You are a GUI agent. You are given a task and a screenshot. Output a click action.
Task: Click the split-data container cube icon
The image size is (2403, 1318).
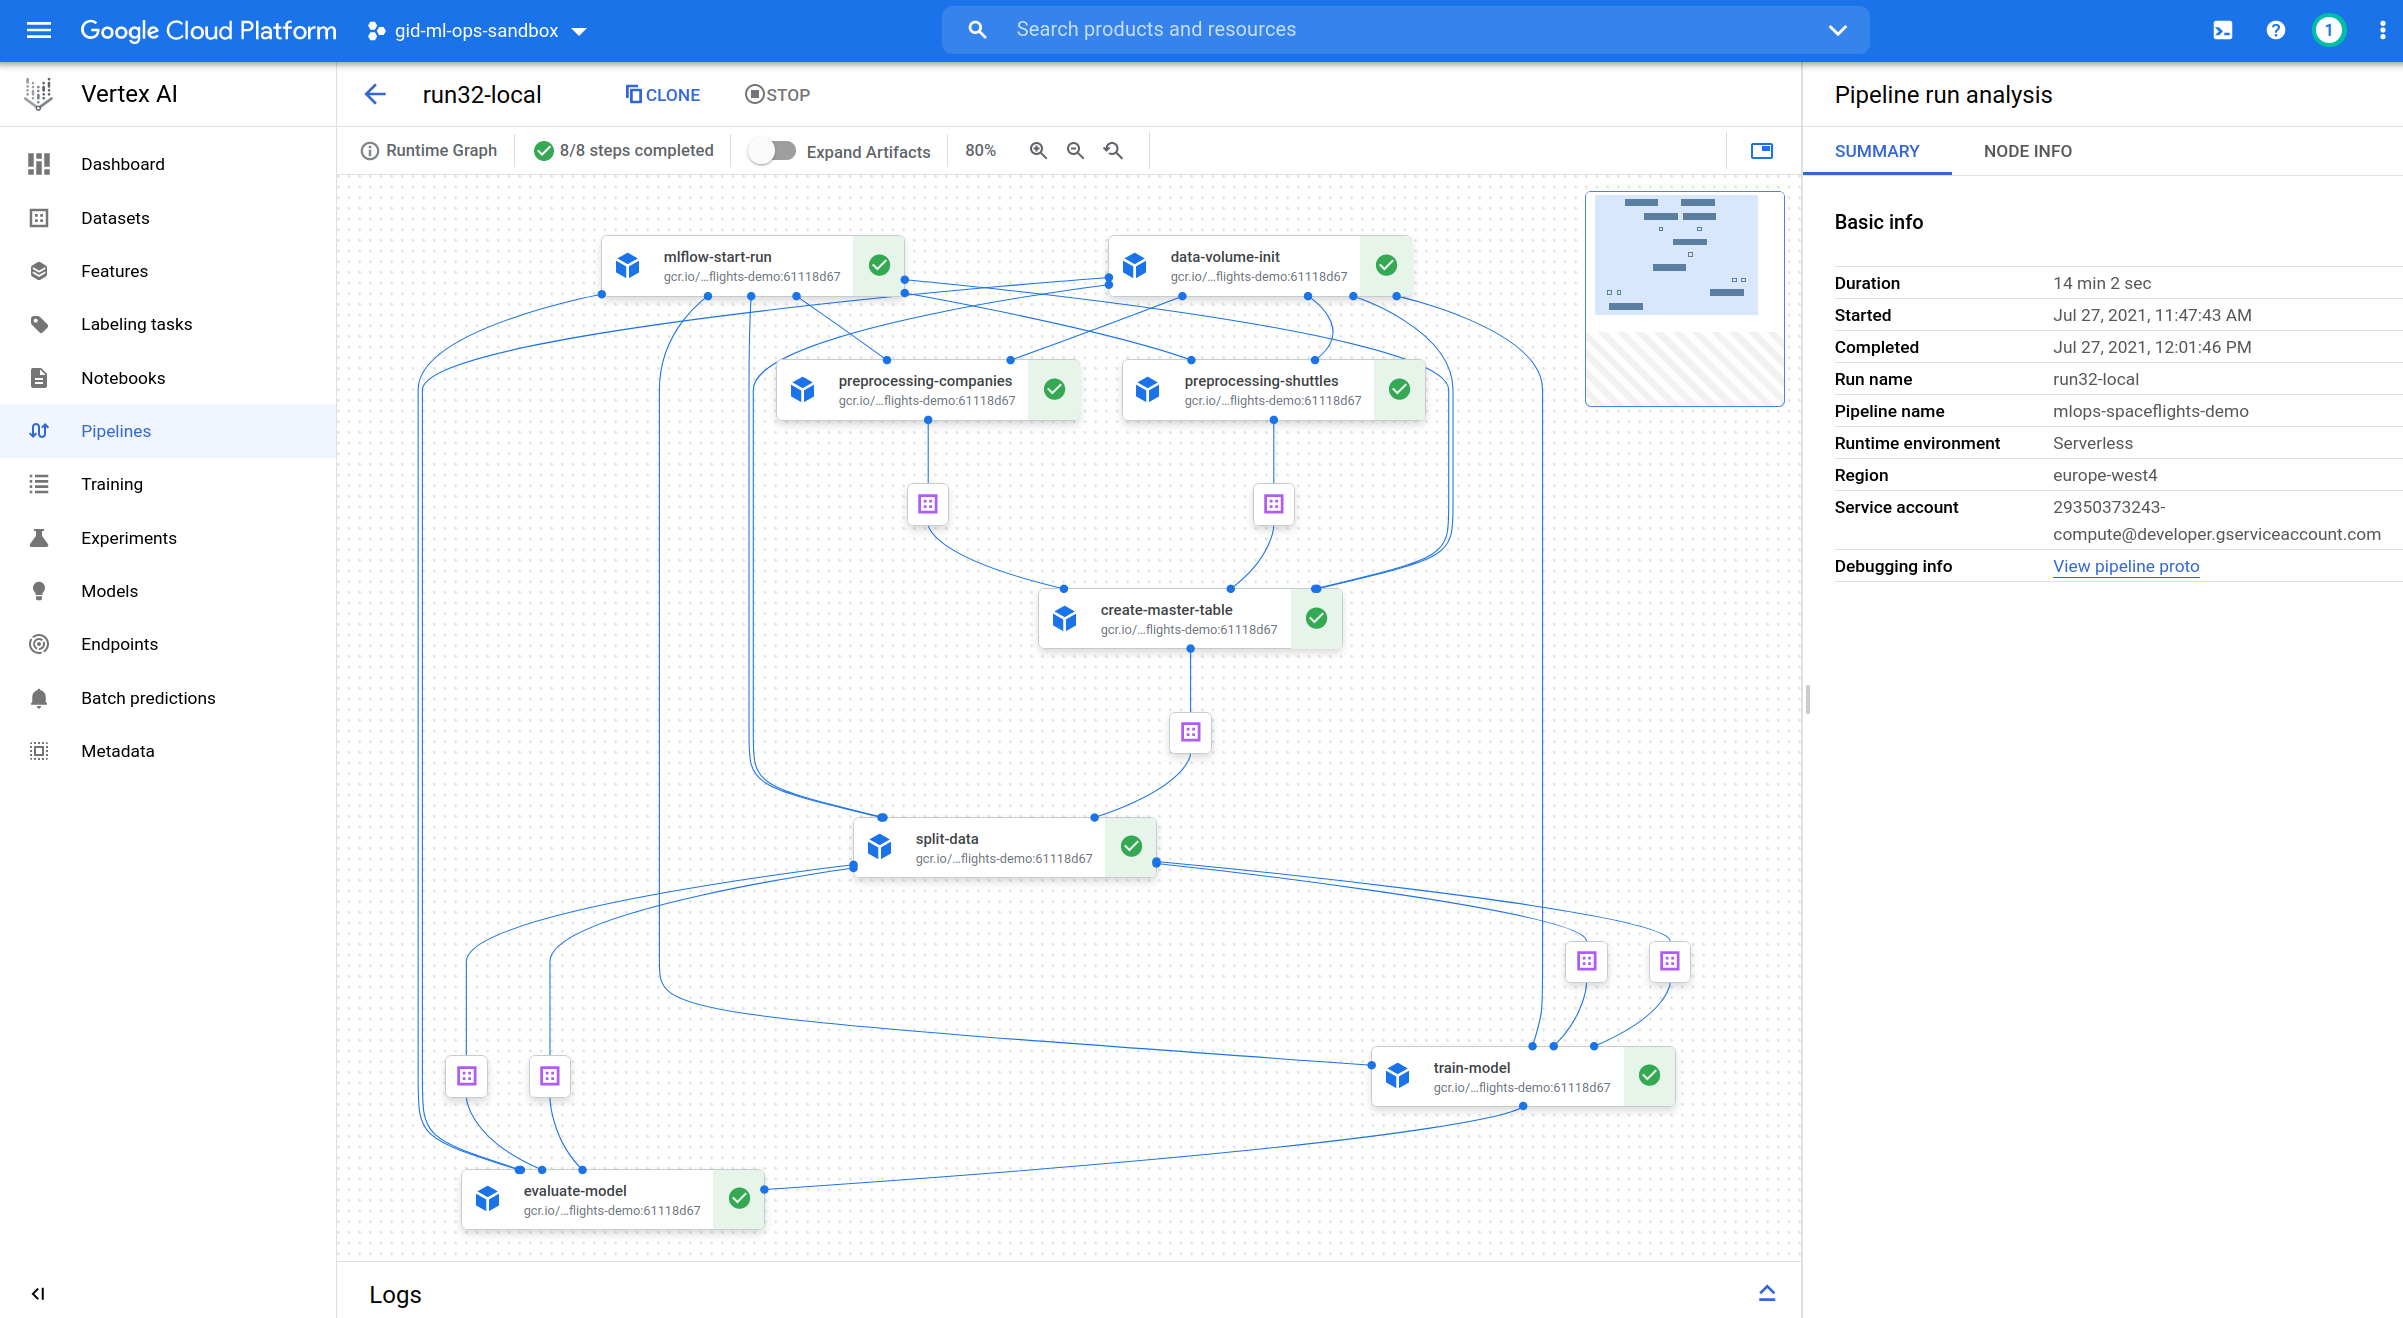click(x=880, y=847)
